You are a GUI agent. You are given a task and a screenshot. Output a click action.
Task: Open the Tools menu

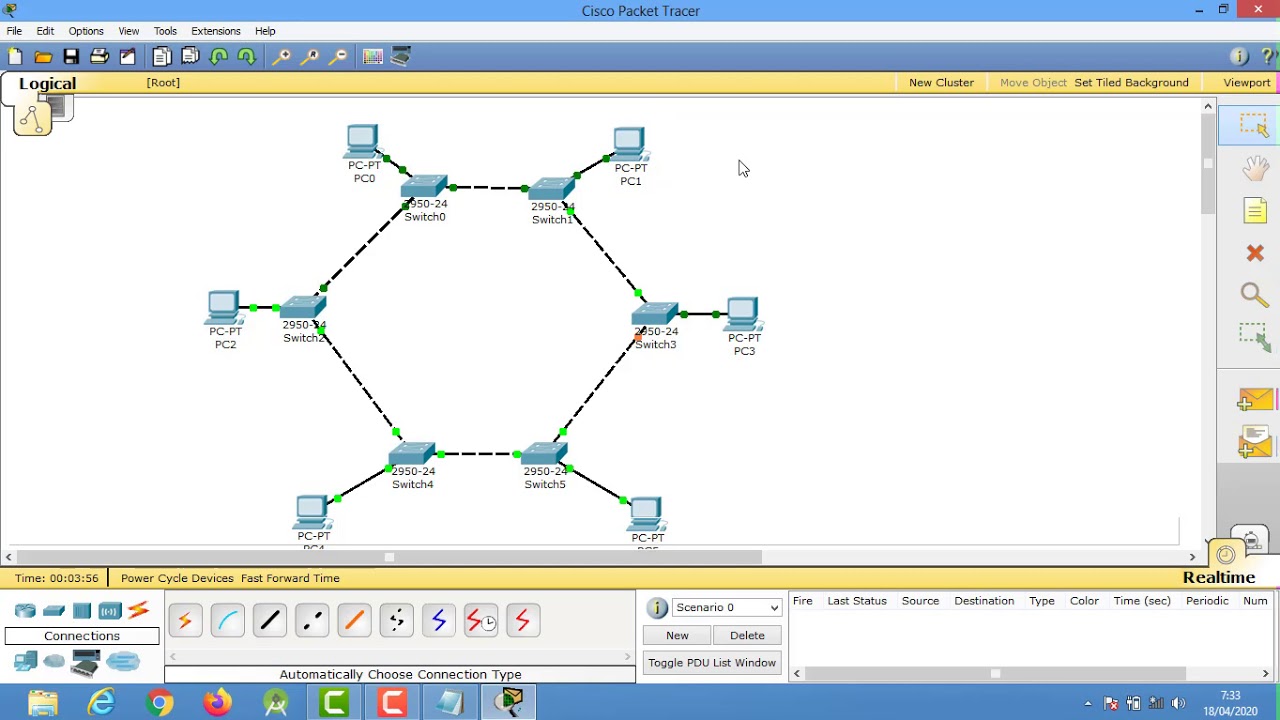(x=165, y=31)
